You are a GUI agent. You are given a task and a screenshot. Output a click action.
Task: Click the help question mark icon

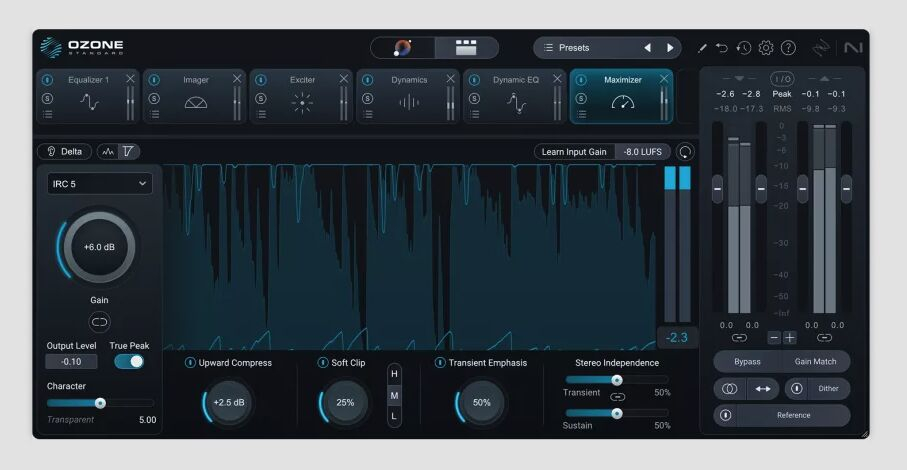[788, 48]
